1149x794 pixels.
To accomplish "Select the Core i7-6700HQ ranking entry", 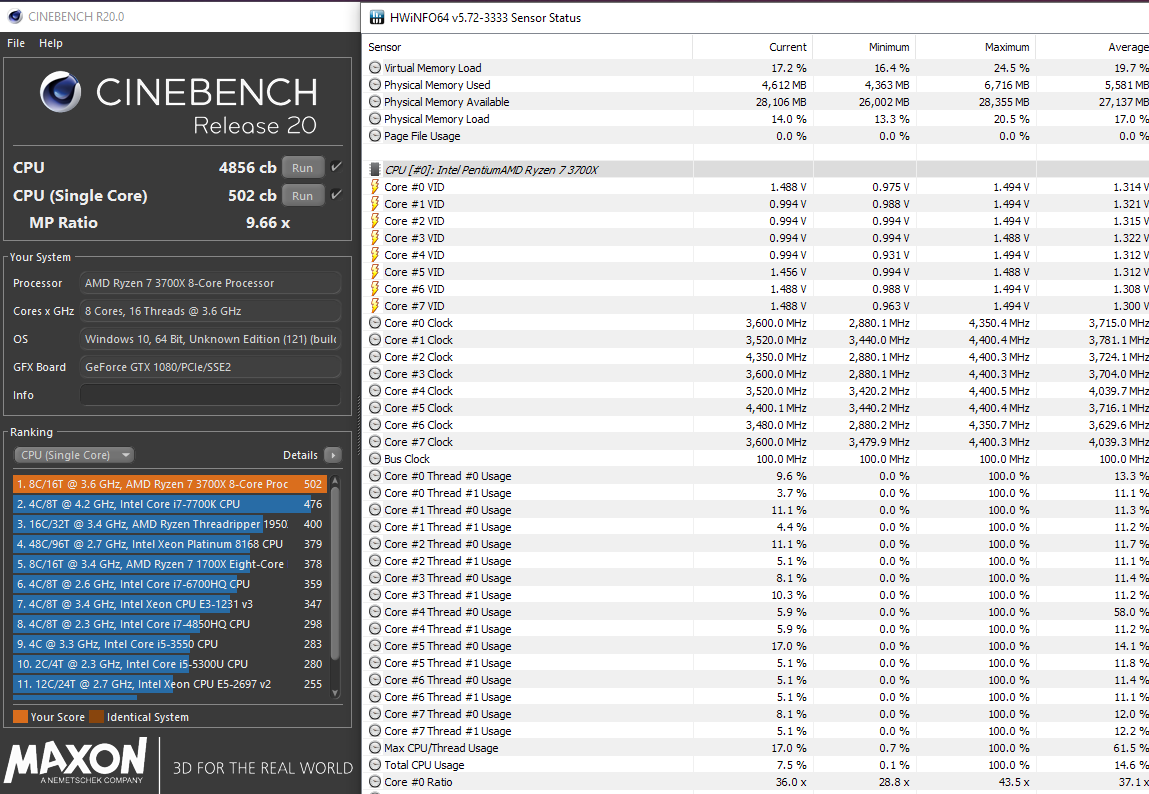I will pyautogui.click(x=169, y=585).
